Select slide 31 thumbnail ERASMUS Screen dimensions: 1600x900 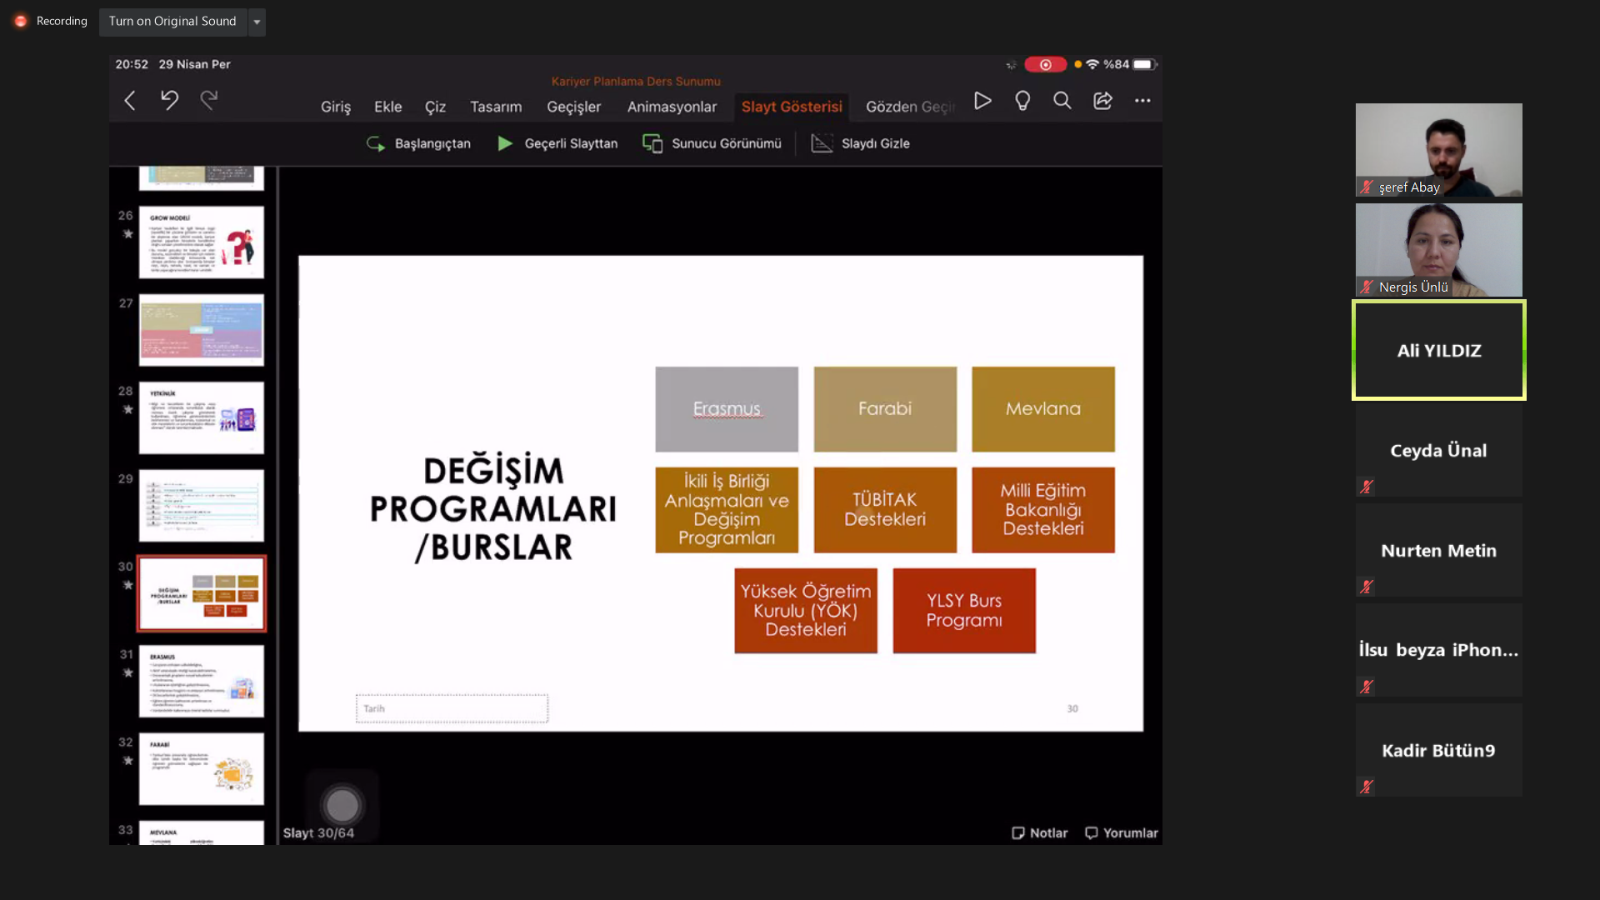click(x=201, y=682)
